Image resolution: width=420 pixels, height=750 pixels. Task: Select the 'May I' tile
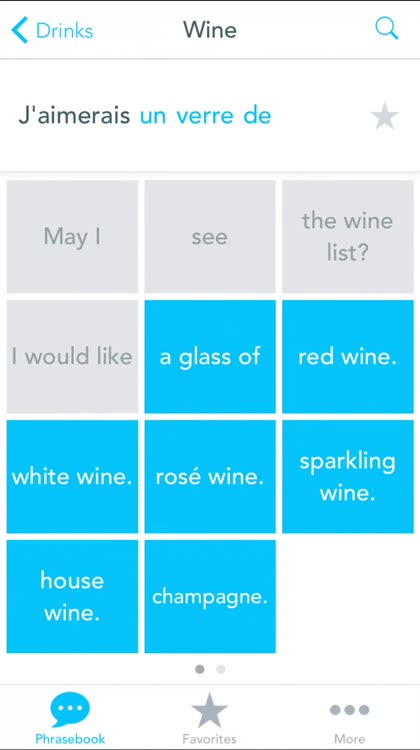pos(72,236)
